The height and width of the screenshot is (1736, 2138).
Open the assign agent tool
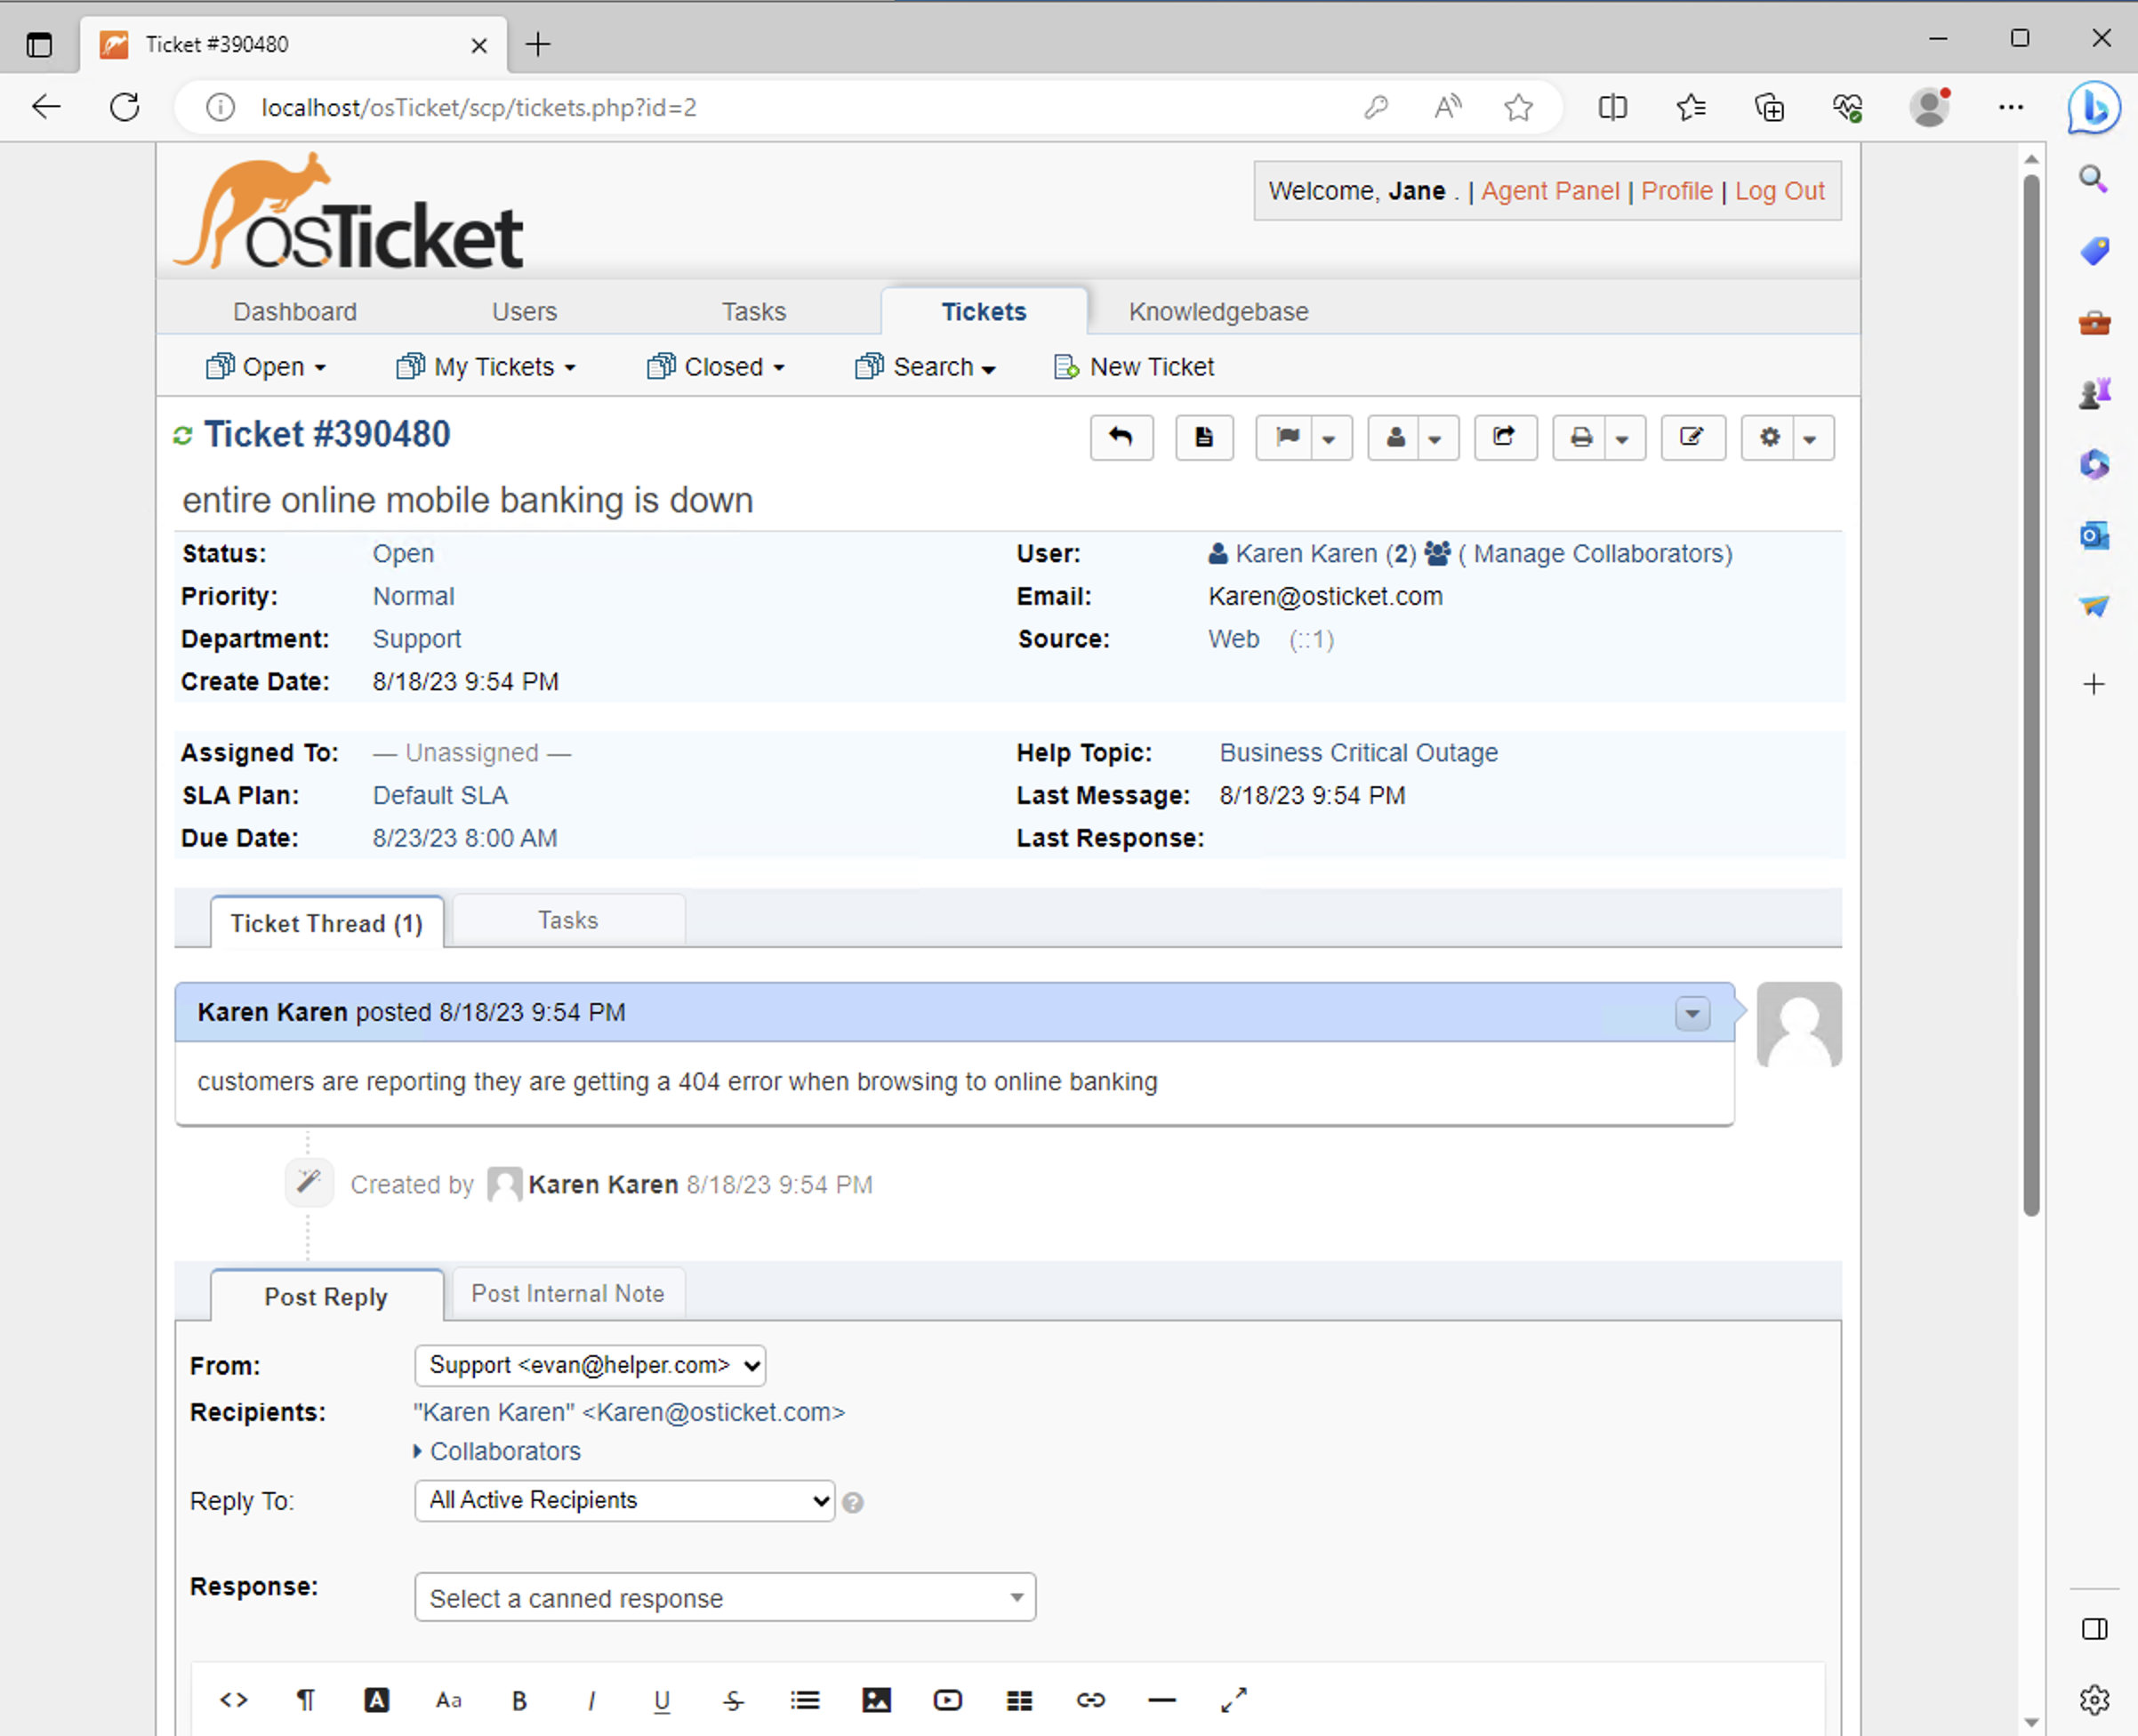(1396, 437)
